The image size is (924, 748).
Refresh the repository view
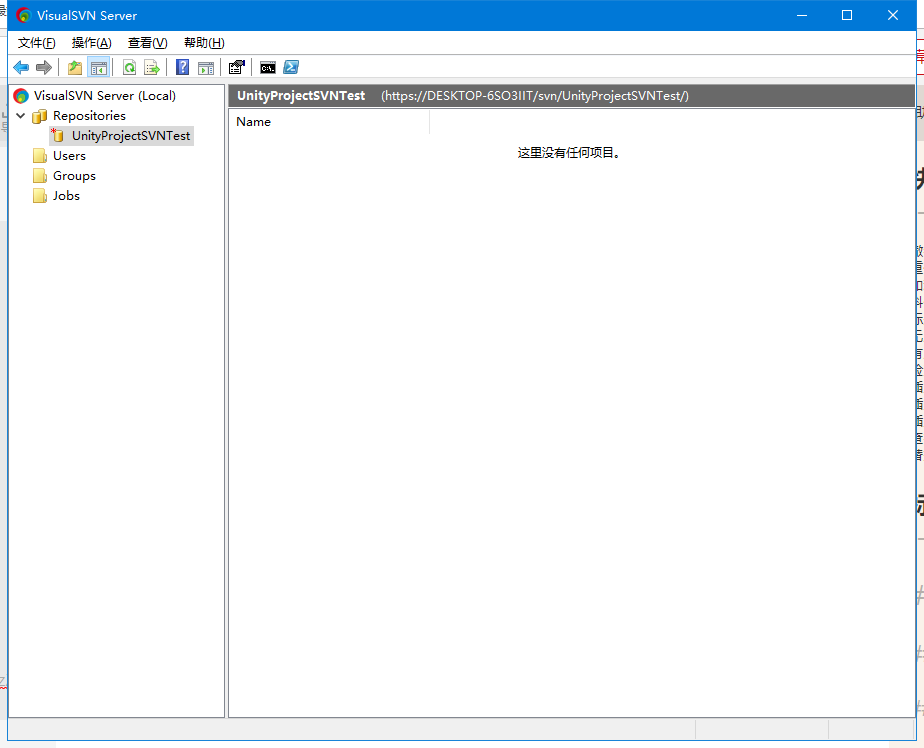(130, 67)
